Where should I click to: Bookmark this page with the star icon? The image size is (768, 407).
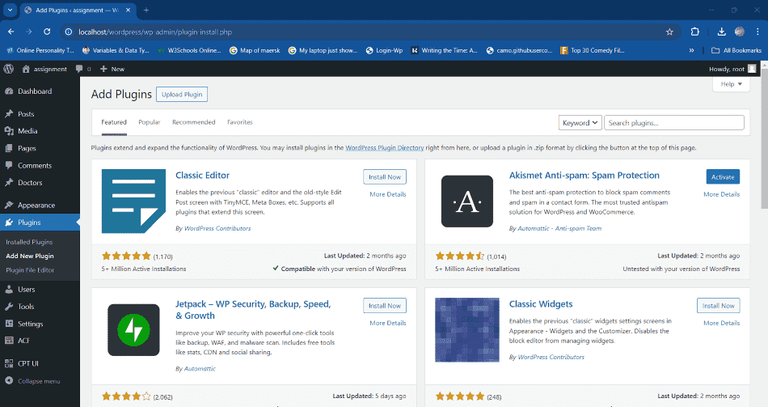coord(670,32)
